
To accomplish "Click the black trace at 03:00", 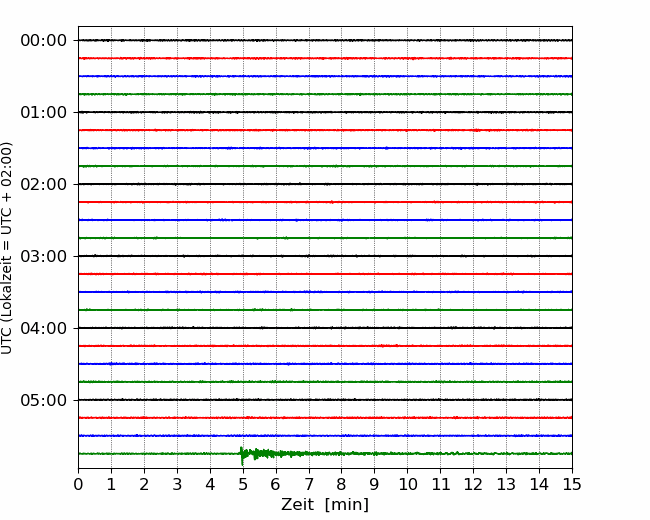I will coord(325,256).
